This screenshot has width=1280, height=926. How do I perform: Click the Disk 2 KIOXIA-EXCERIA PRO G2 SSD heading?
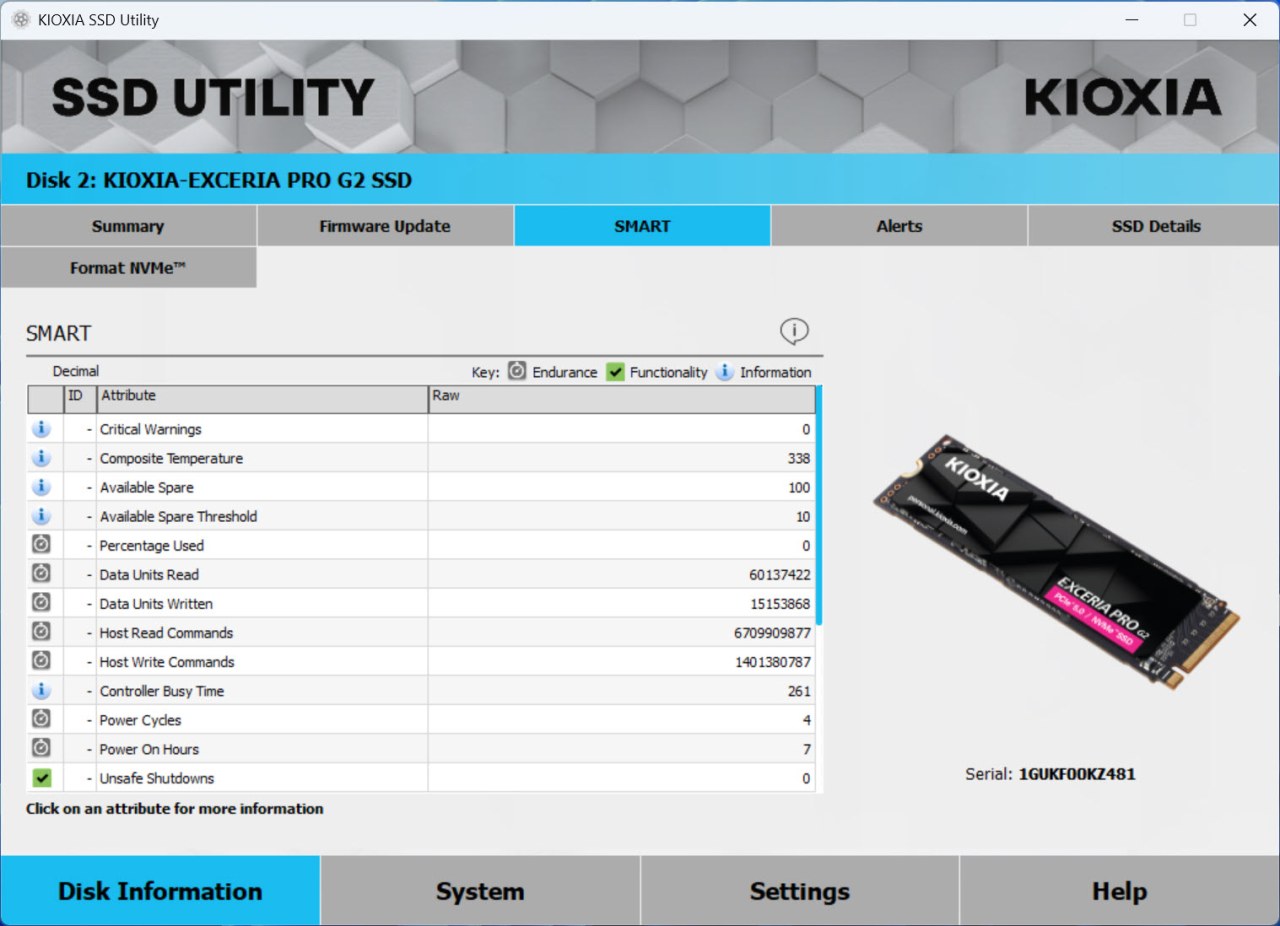click(x=219, y=181)
